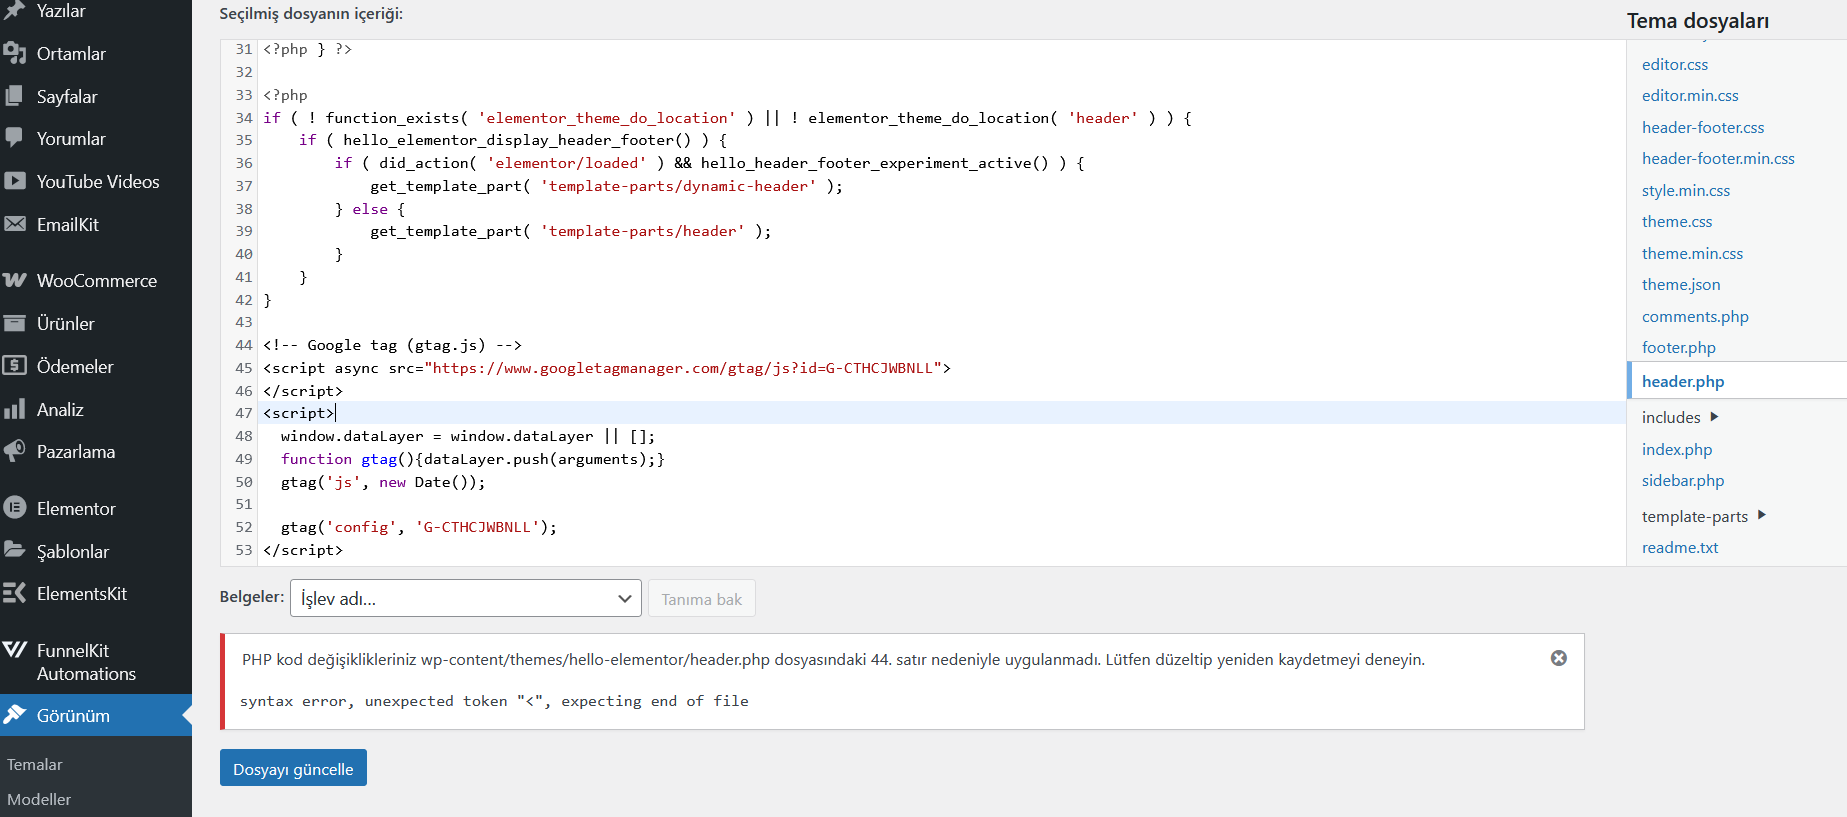The image size is (1847, 817).
Task: Open footer.php theme file
Action: [1679, 347]
